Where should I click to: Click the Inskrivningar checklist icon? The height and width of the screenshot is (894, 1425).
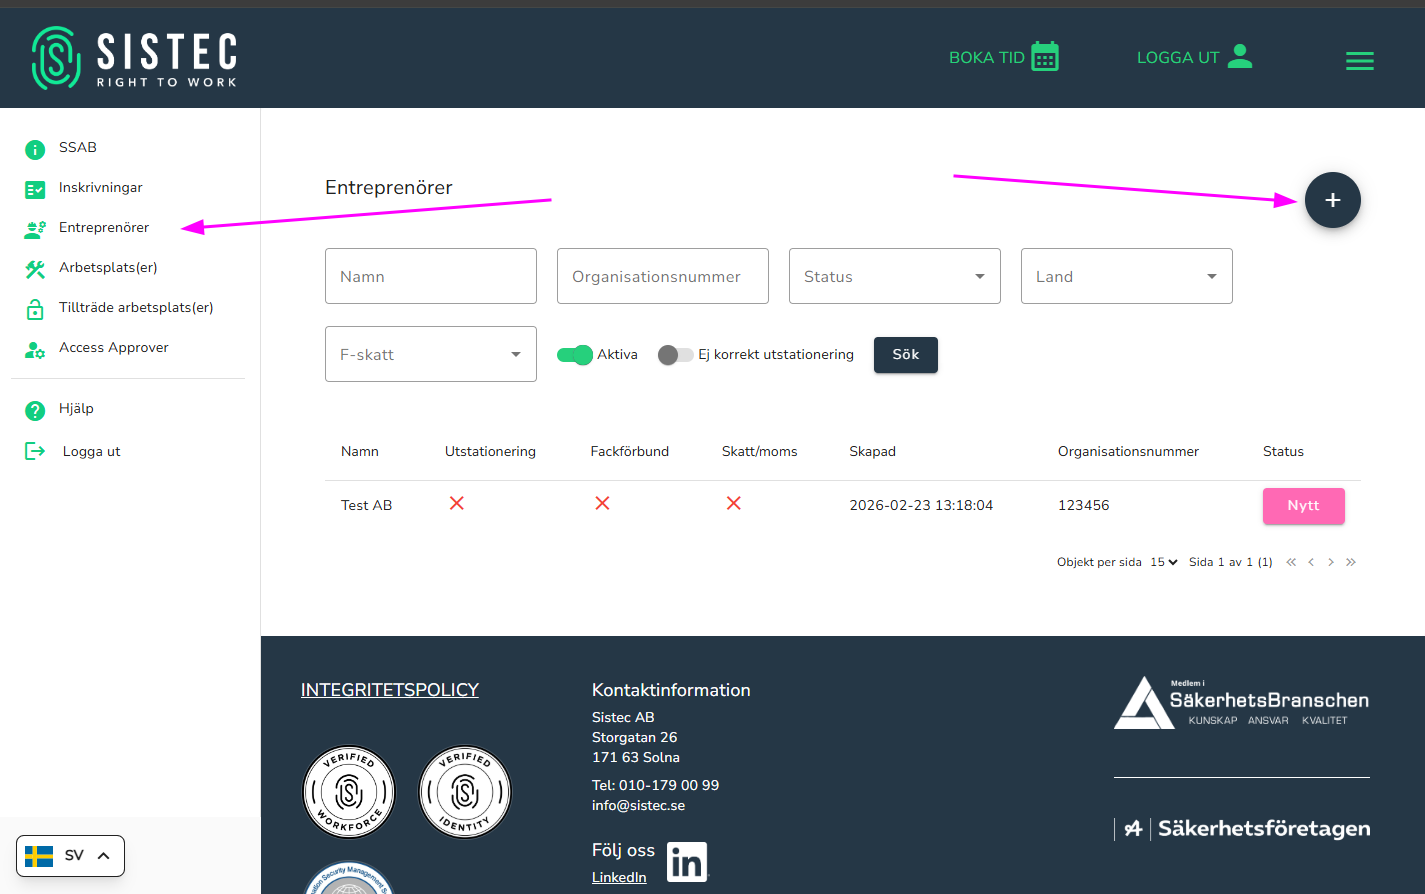[35, 189]
